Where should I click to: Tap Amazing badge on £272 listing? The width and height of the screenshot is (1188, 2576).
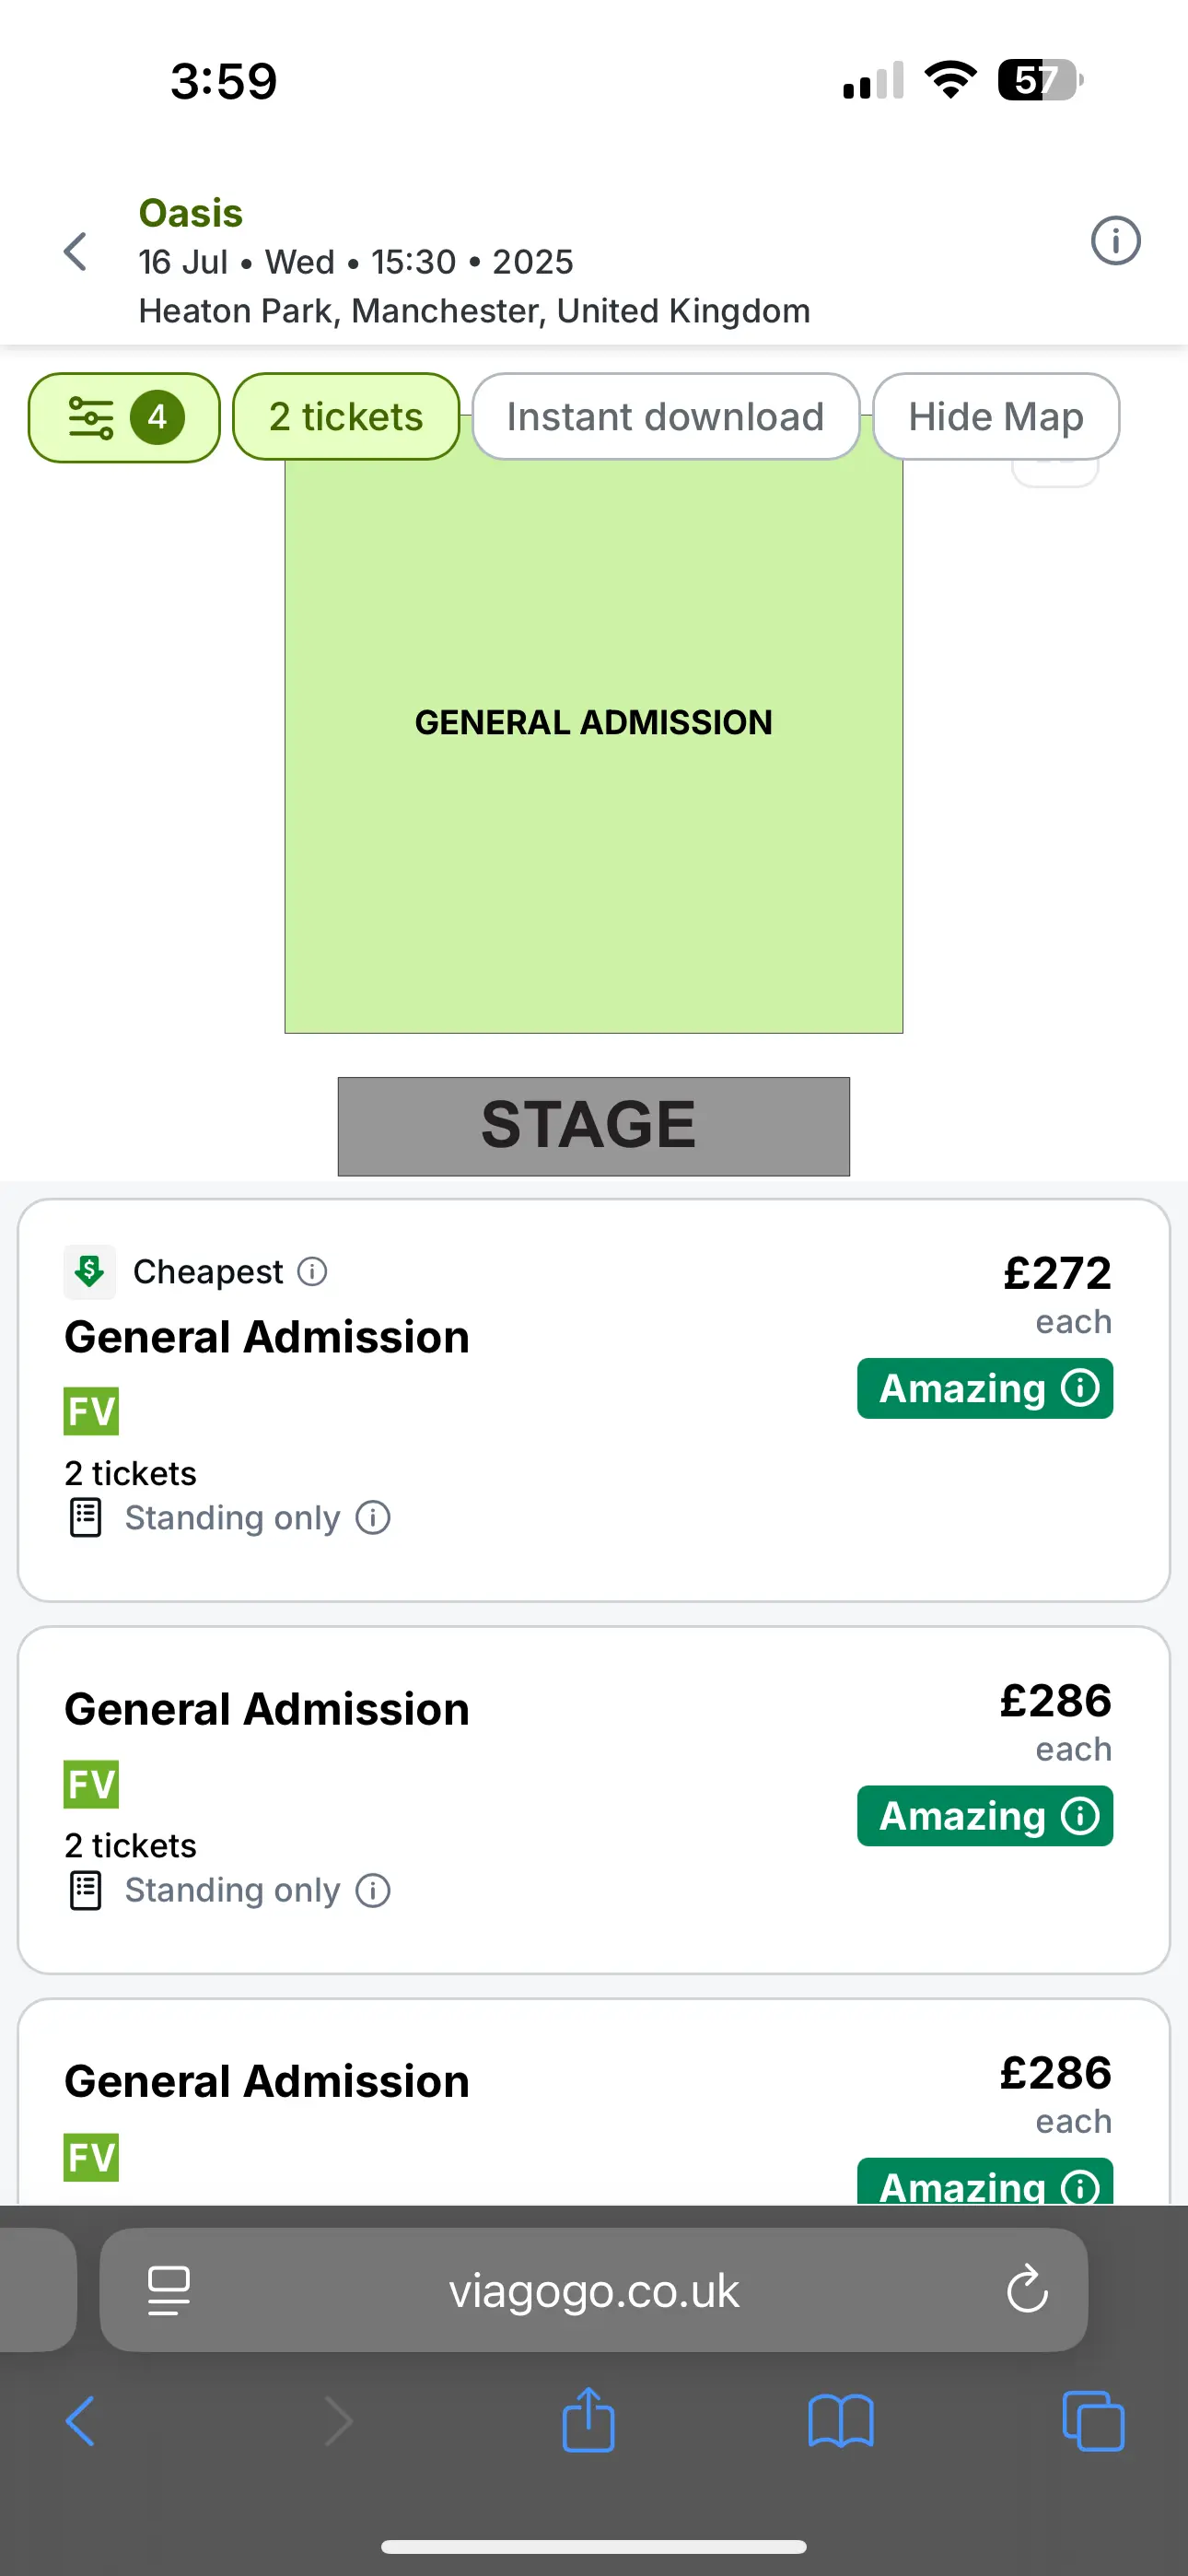(x=985, y=1388)
